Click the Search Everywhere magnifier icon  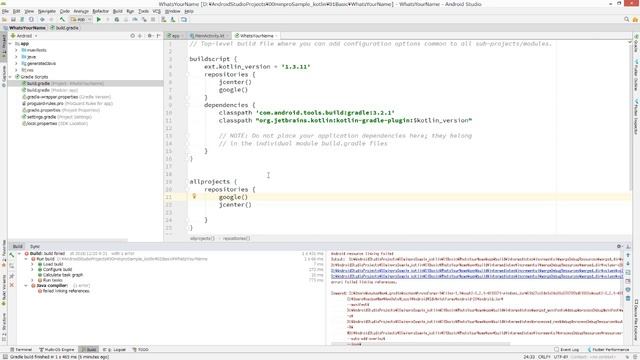[627, 19]
